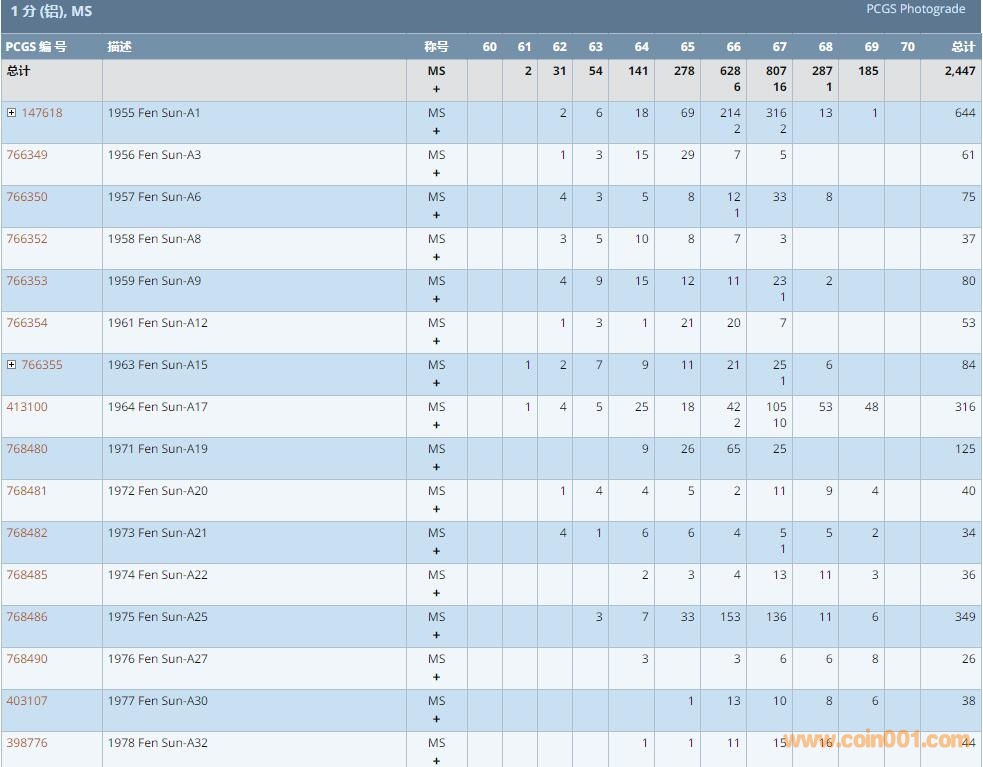
Task: Click the 总计 column header
Action: pyautogui.click(x=962, y=47)
